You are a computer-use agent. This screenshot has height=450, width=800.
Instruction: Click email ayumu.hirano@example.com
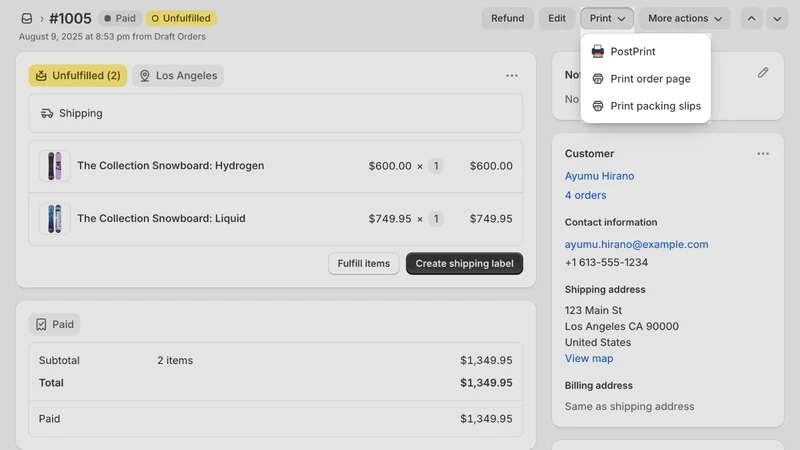click(x=636, y=244)
